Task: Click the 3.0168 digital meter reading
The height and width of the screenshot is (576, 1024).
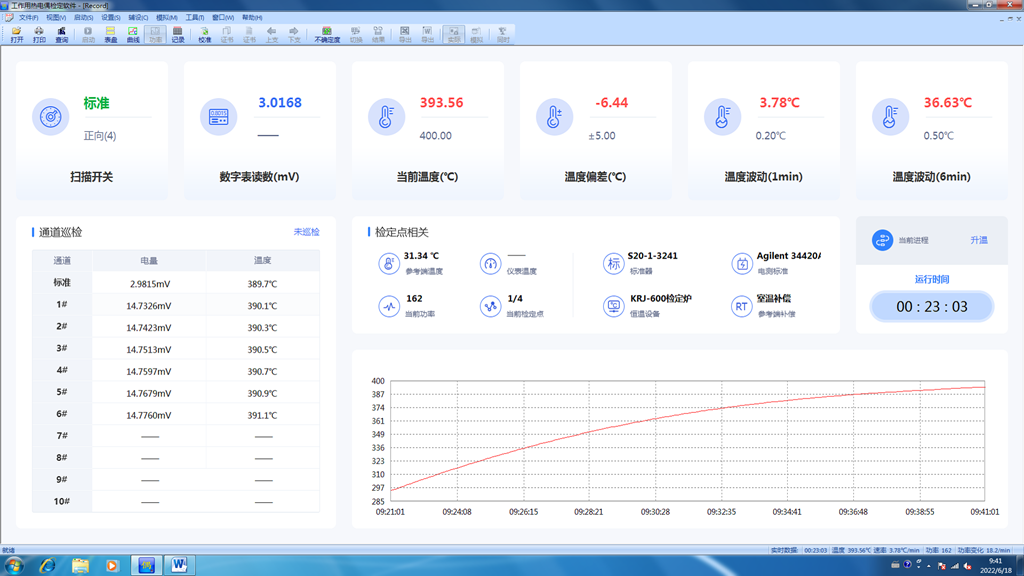Action: coord(280,103)
